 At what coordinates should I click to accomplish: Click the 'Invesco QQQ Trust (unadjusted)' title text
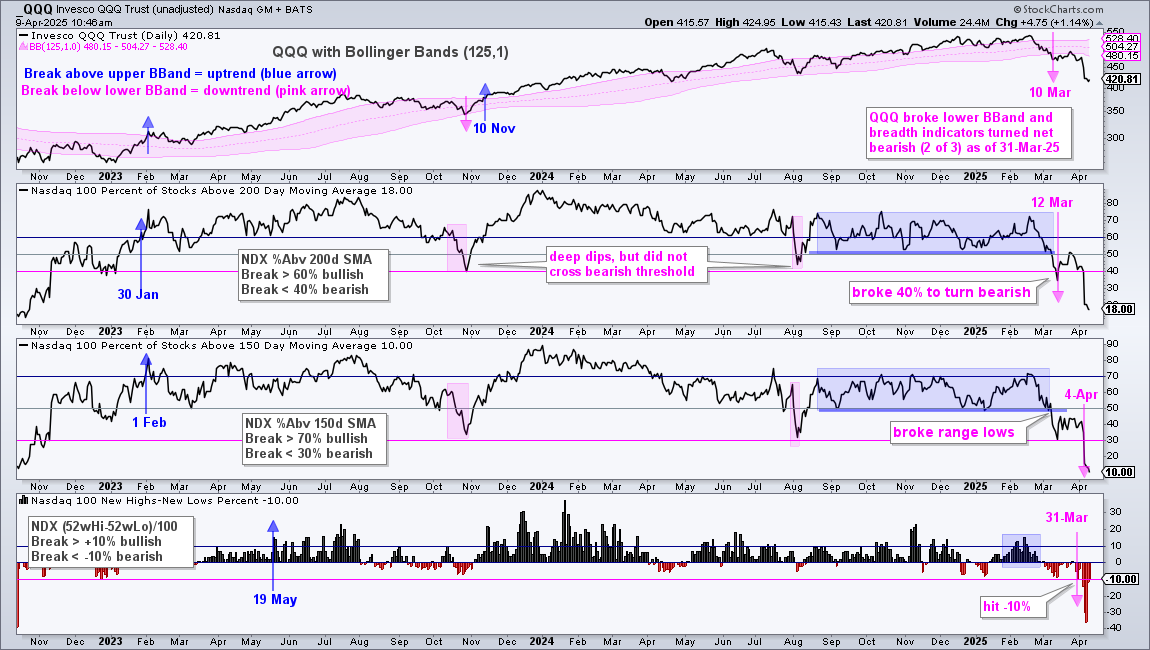[x=135, y=10]
